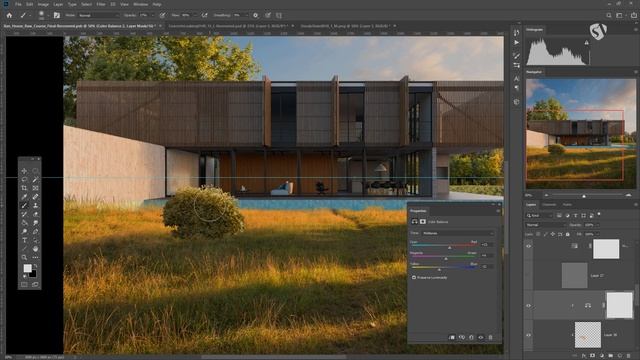
Task: Open the Flow value dropdown
Action: 194,15
